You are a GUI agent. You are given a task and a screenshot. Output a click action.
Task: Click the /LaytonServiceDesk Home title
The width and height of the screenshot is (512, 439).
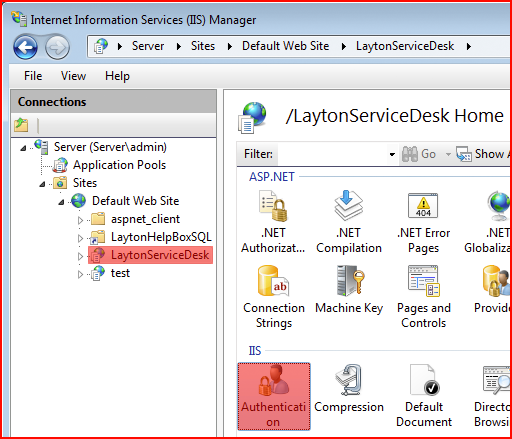(x=395, y=116)
